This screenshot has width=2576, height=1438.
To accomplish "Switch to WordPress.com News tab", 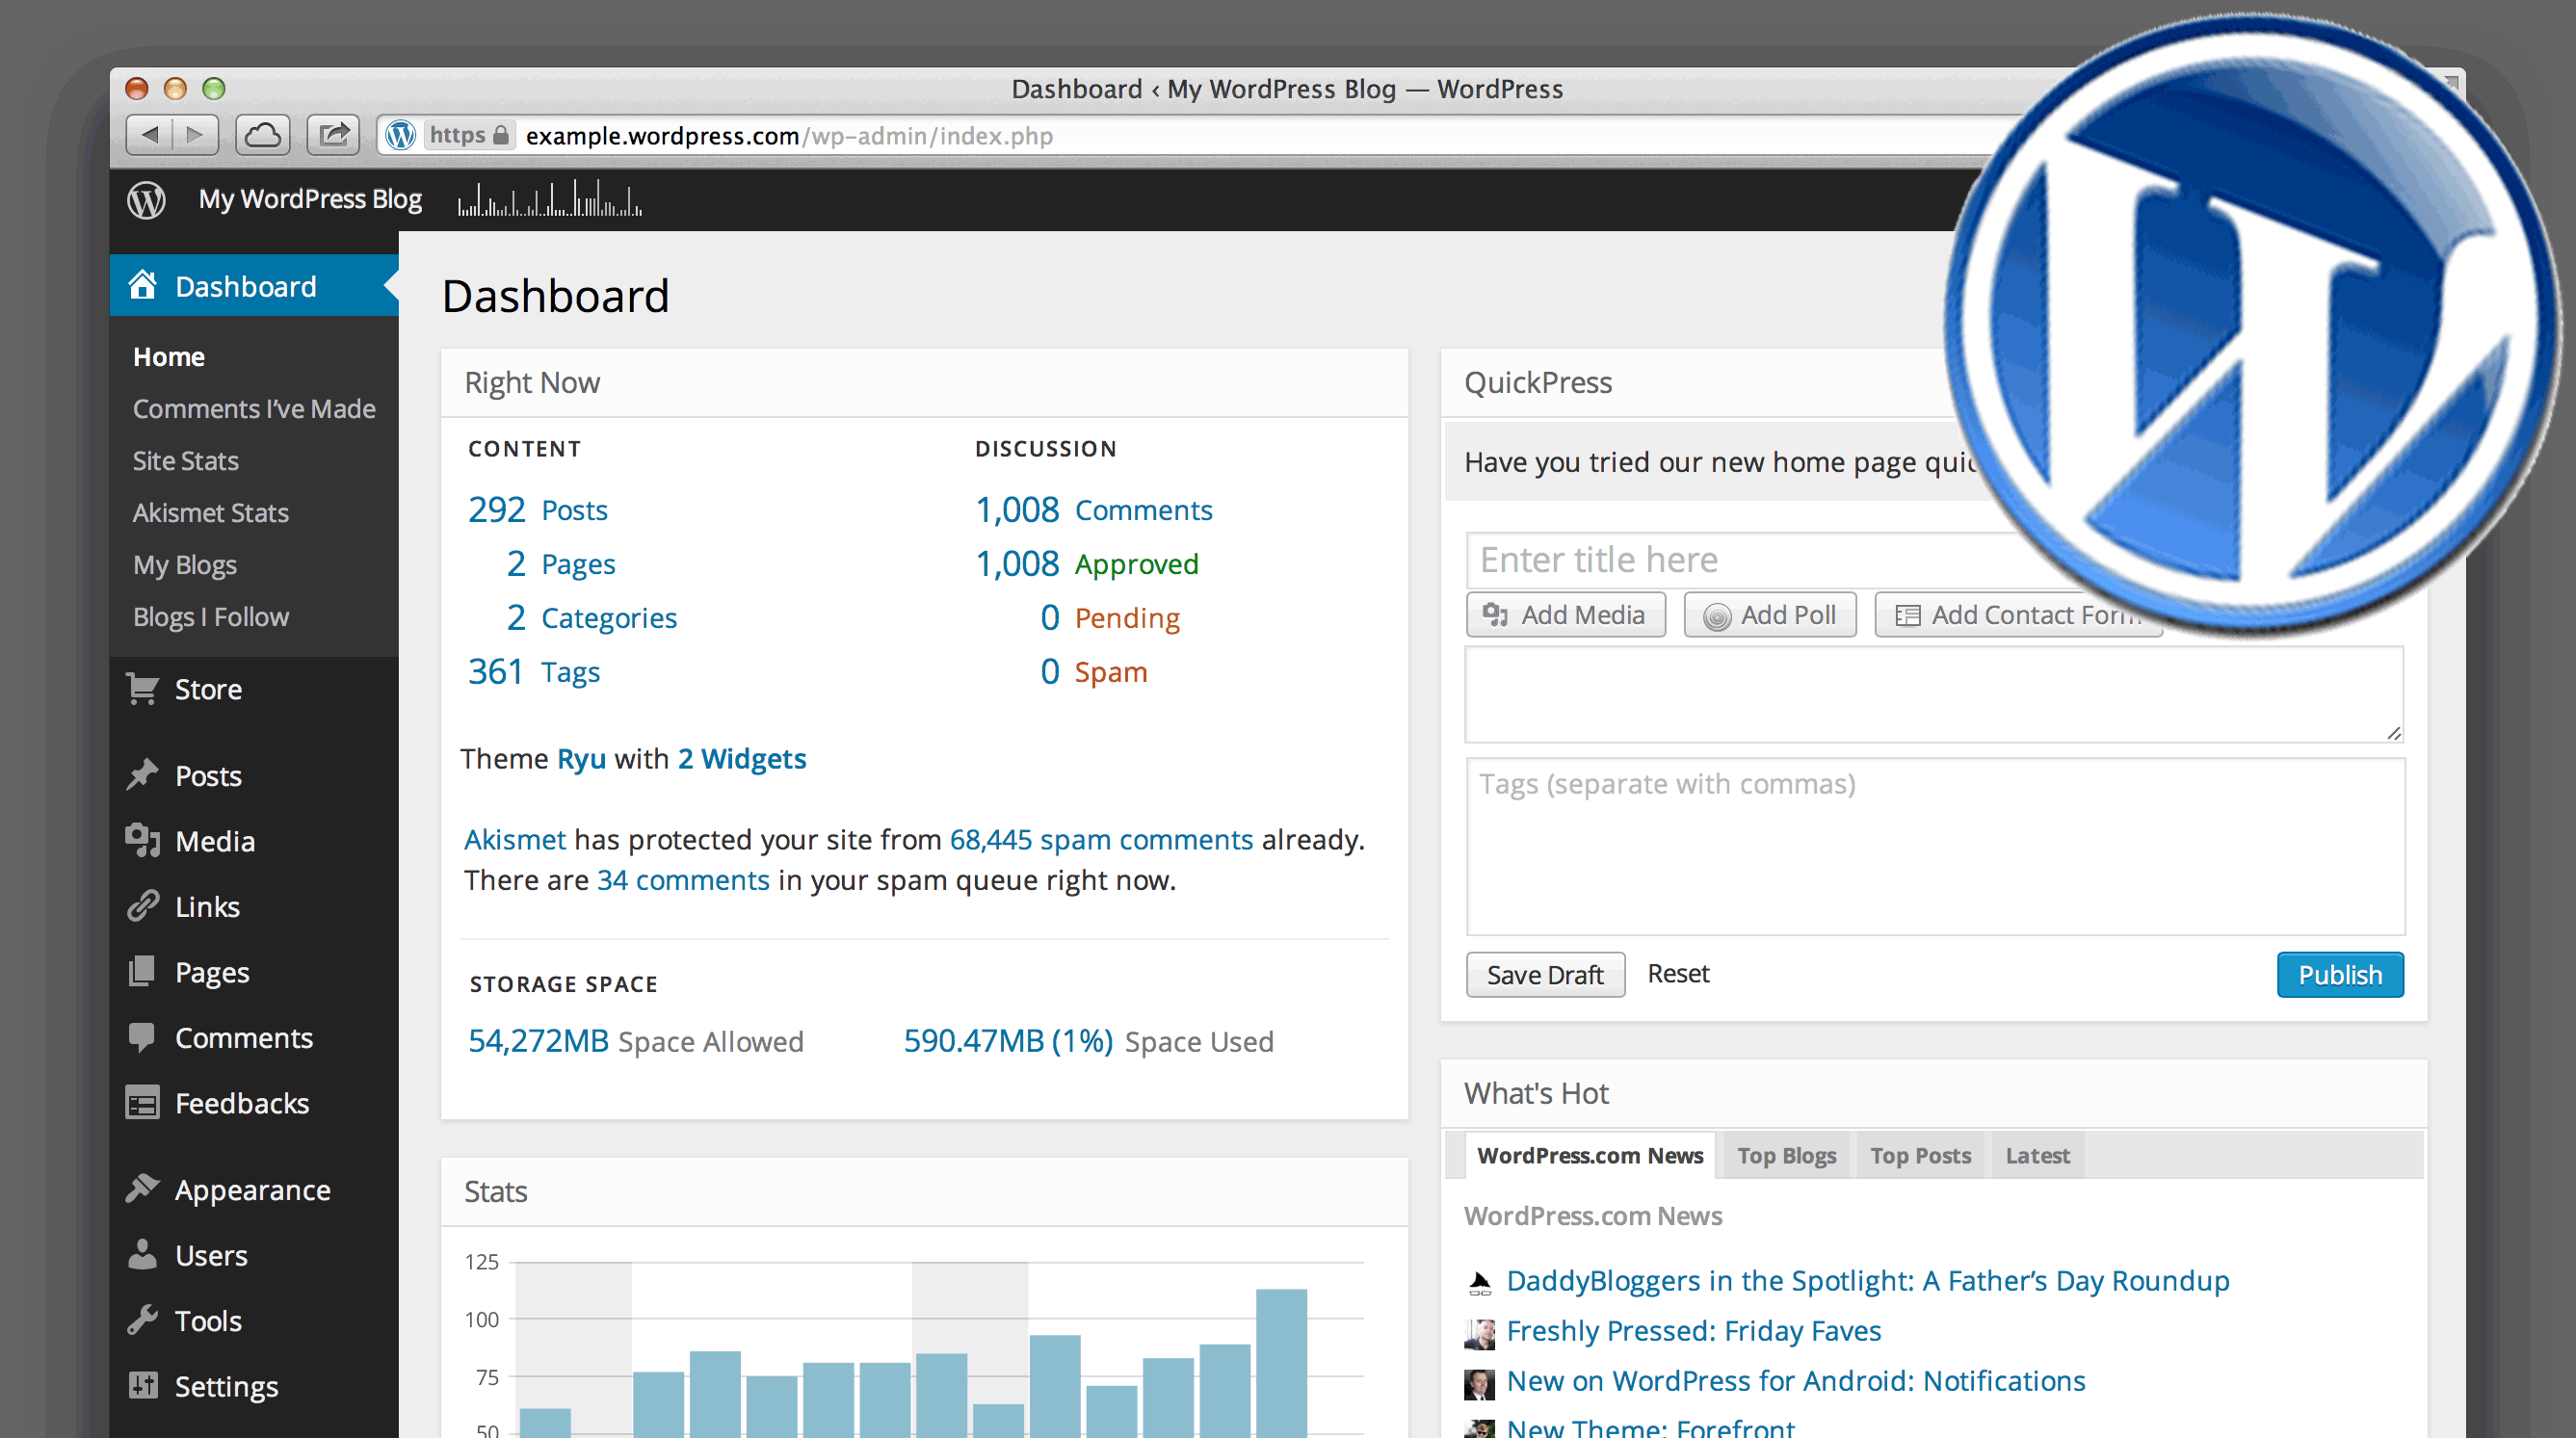I will (x=1590, y=1155).
